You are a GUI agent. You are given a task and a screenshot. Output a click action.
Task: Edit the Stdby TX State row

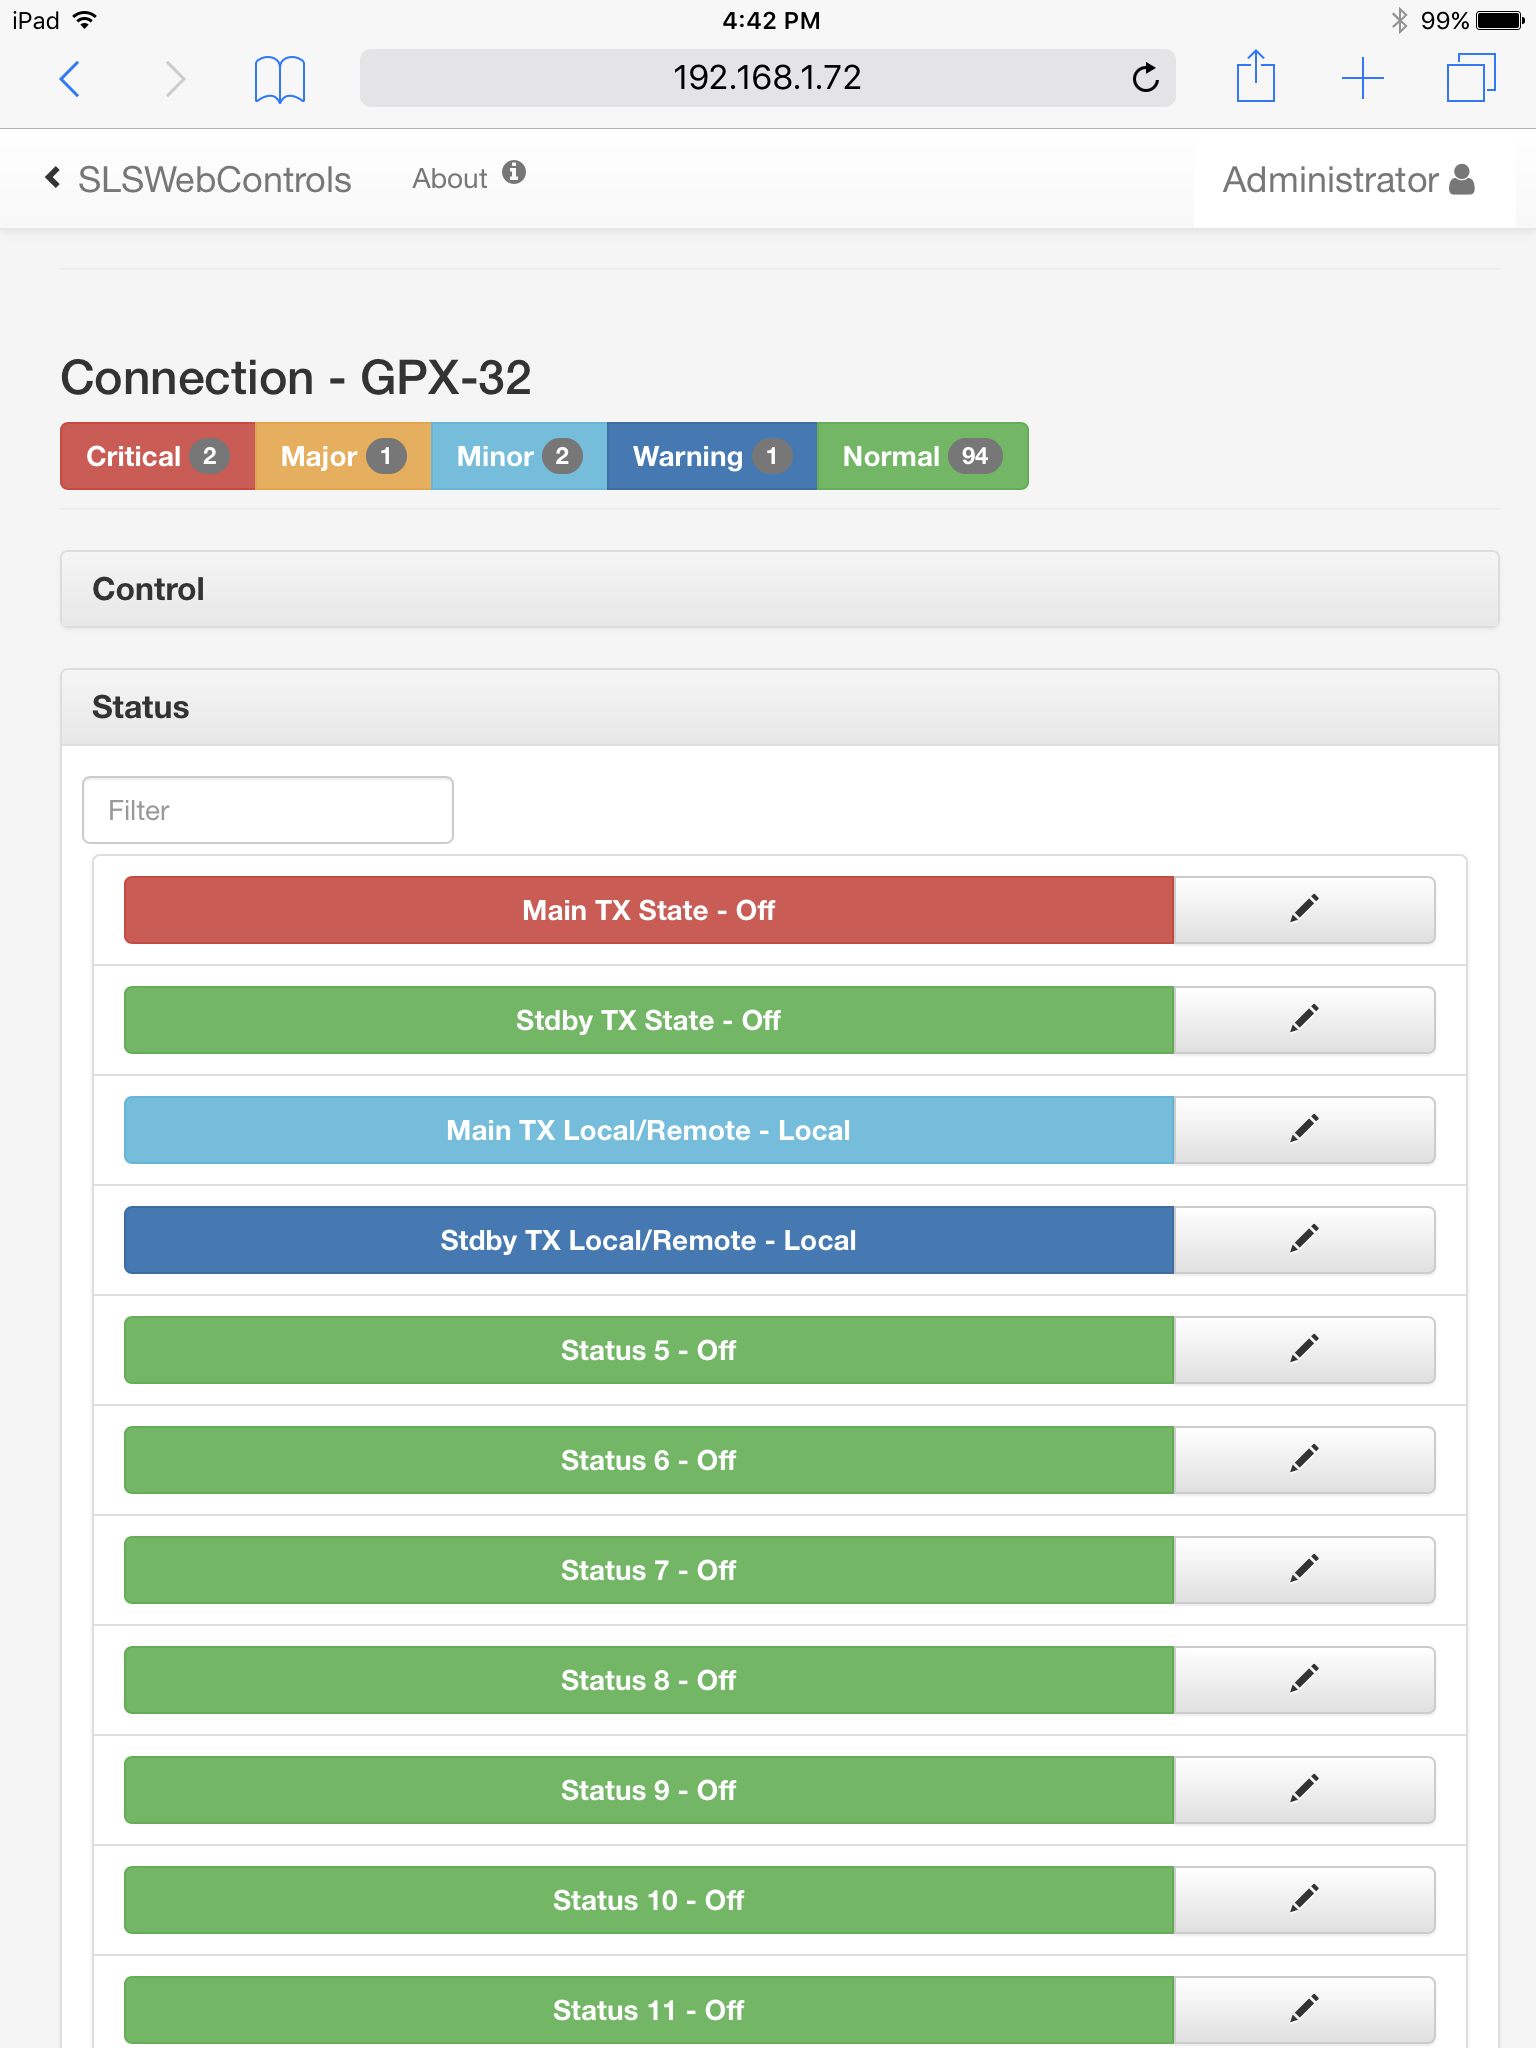[1304, 1020]
